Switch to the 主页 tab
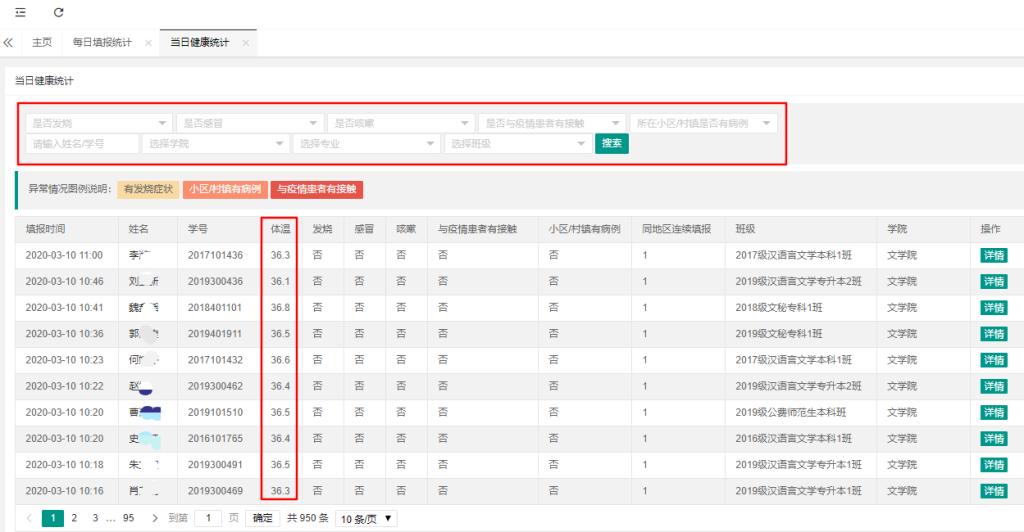 42,43
